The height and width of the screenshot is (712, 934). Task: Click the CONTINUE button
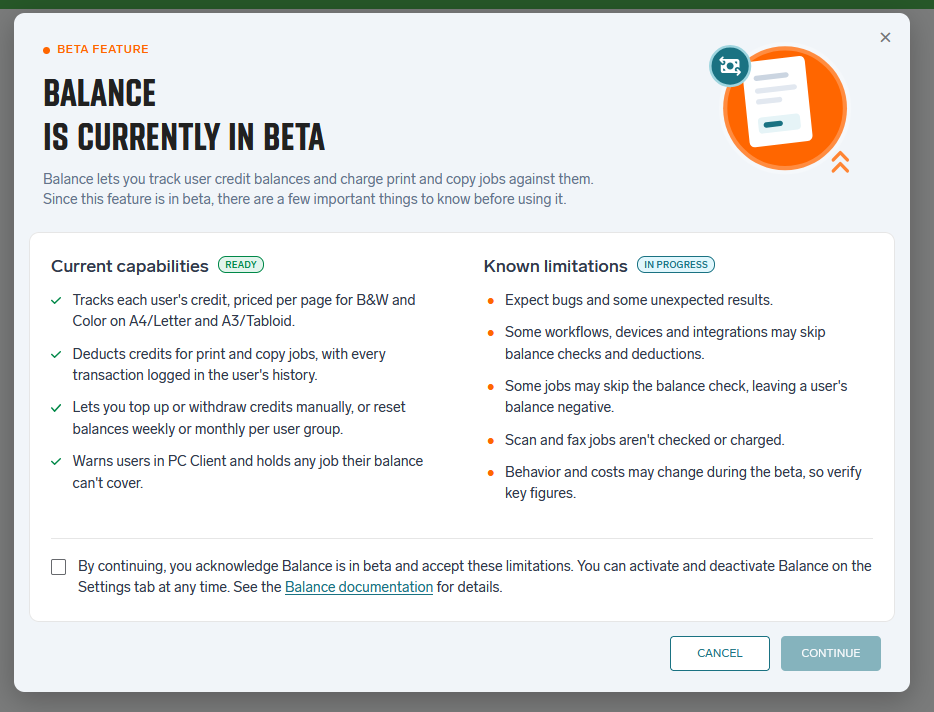click(x=830, y=653)
